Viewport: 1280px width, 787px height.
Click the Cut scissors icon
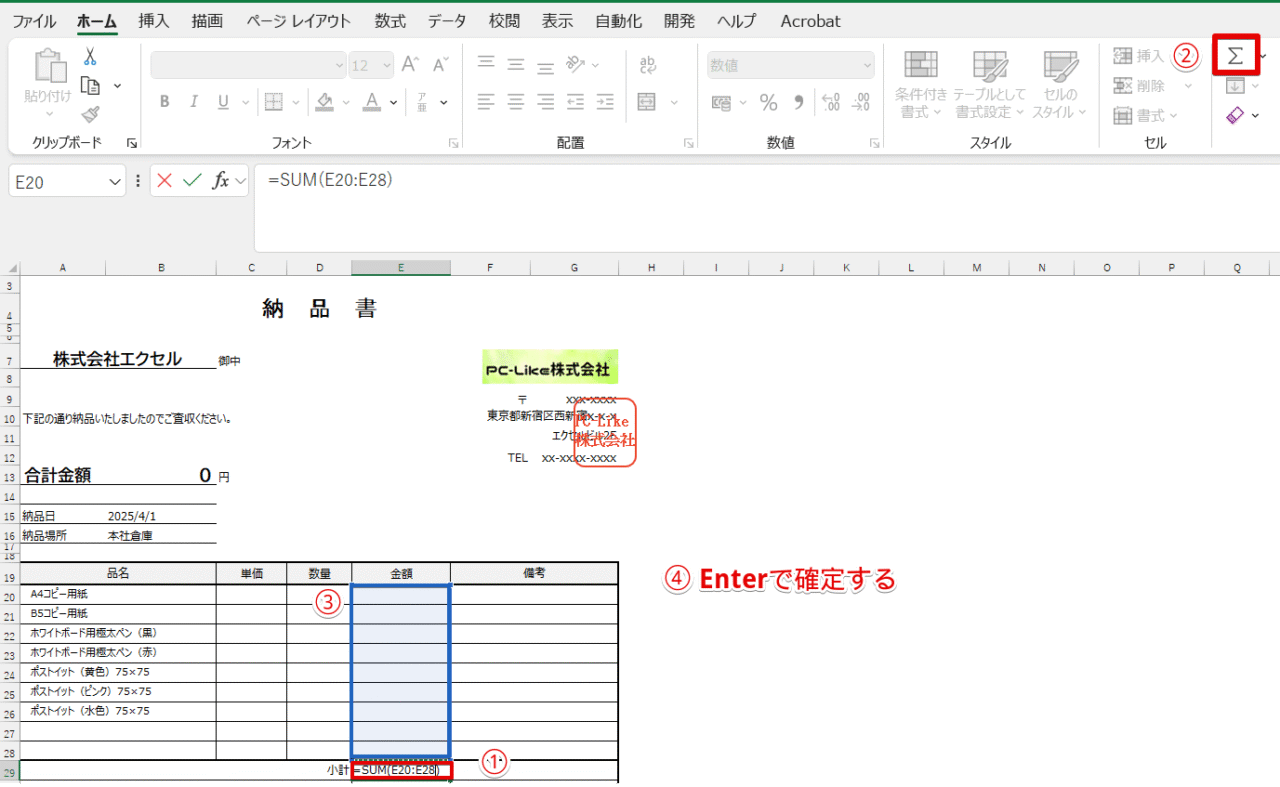coord(90,56)
